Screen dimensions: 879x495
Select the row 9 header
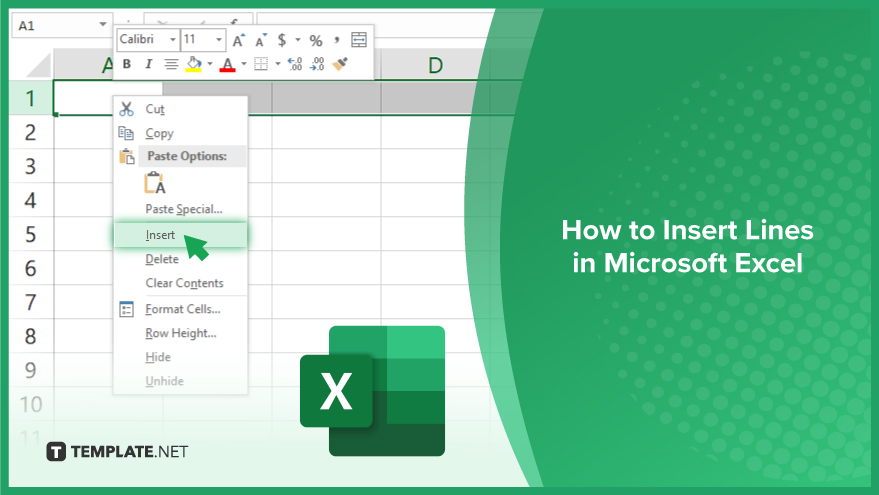click(31, 370)
